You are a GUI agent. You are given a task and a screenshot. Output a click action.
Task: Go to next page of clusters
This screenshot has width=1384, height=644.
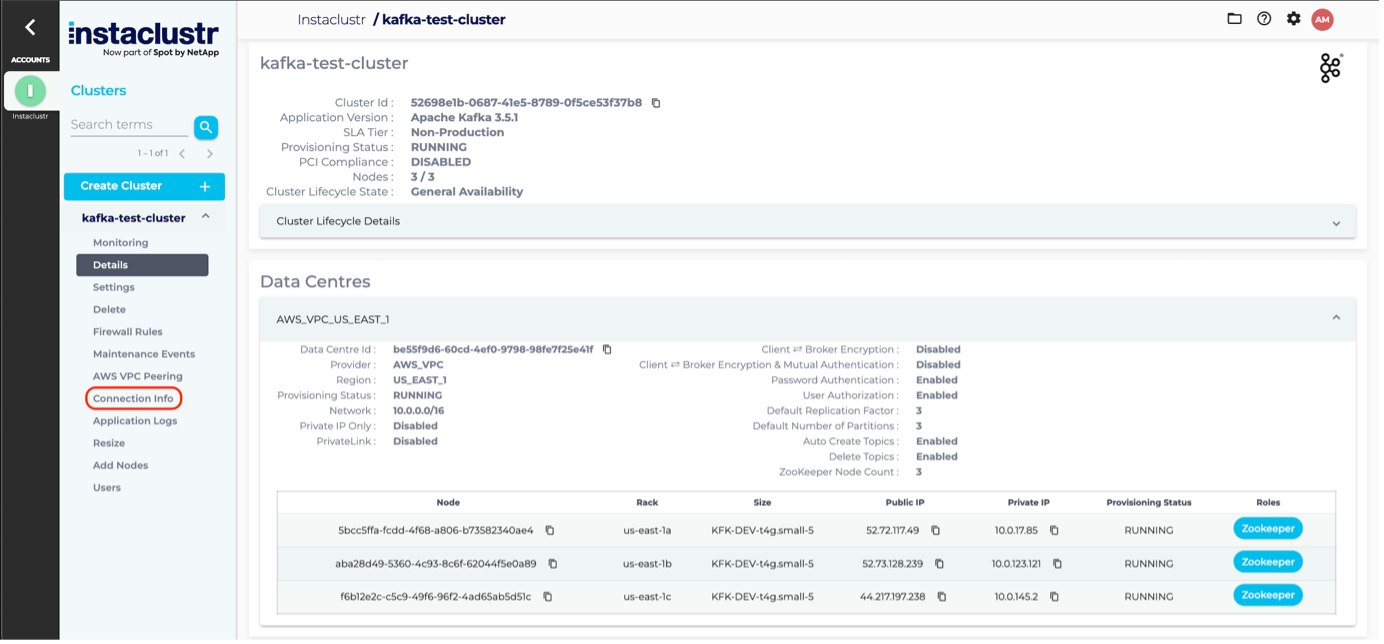[x=210, y=154]
